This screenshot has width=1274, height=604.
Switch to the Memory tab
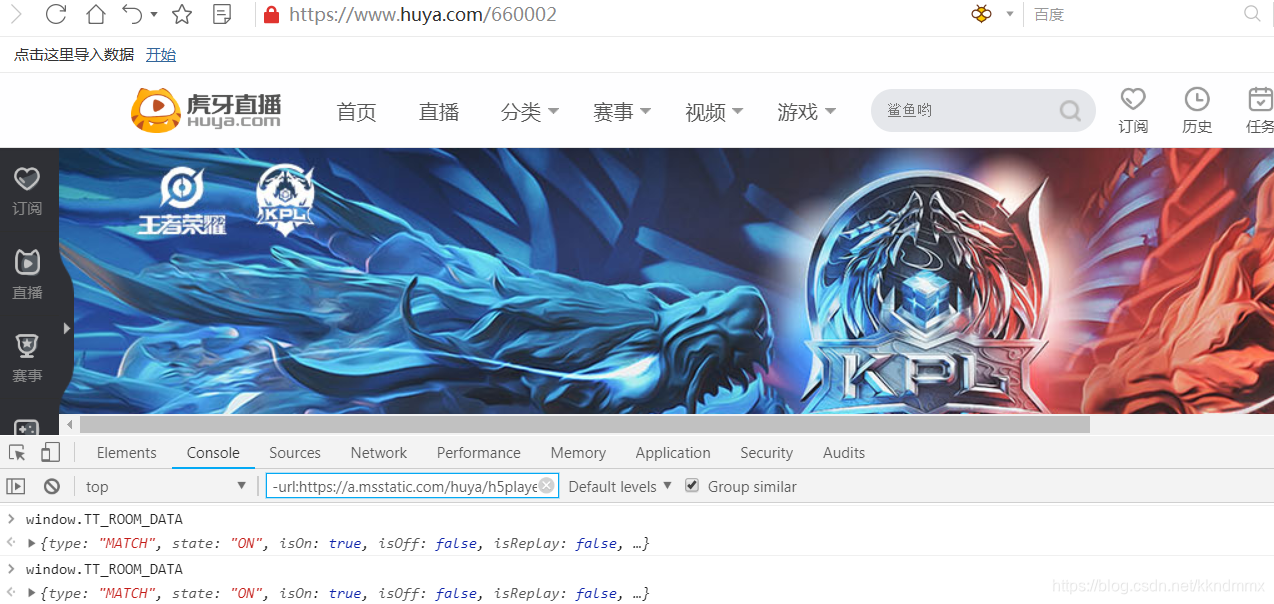(578, 453)
